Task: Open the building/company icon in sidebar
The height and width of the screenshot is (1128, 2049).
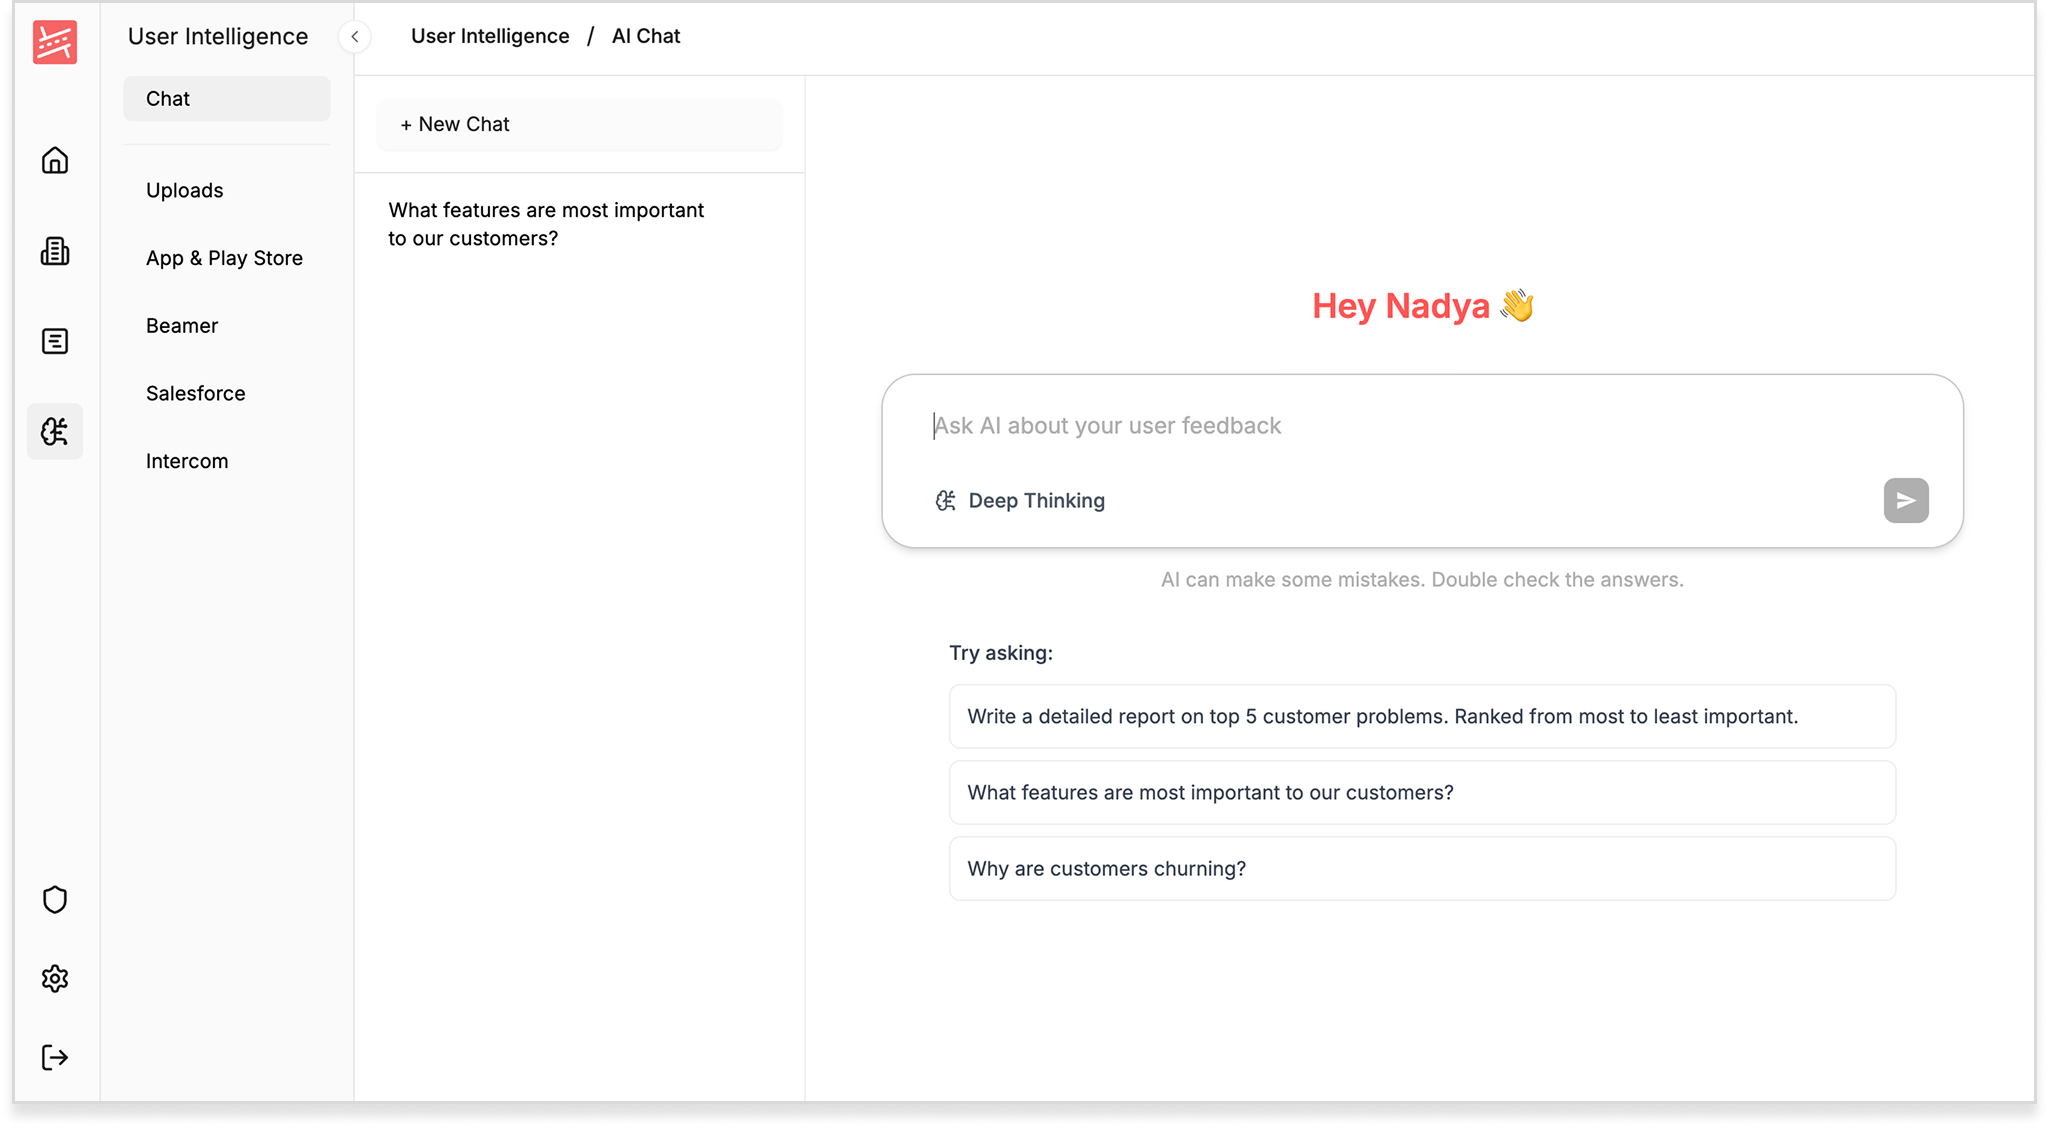Action: [x=55, y=251]
